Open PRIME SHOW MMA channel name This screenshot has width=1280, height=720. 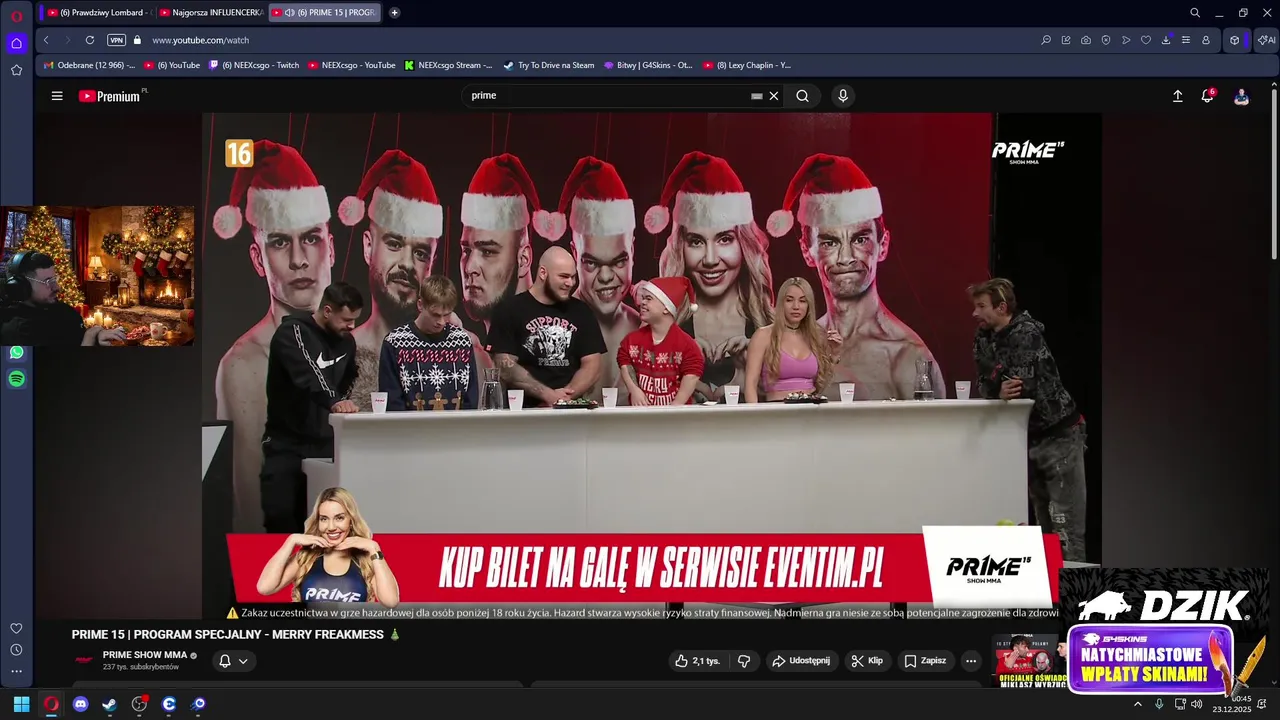(145, 655)
